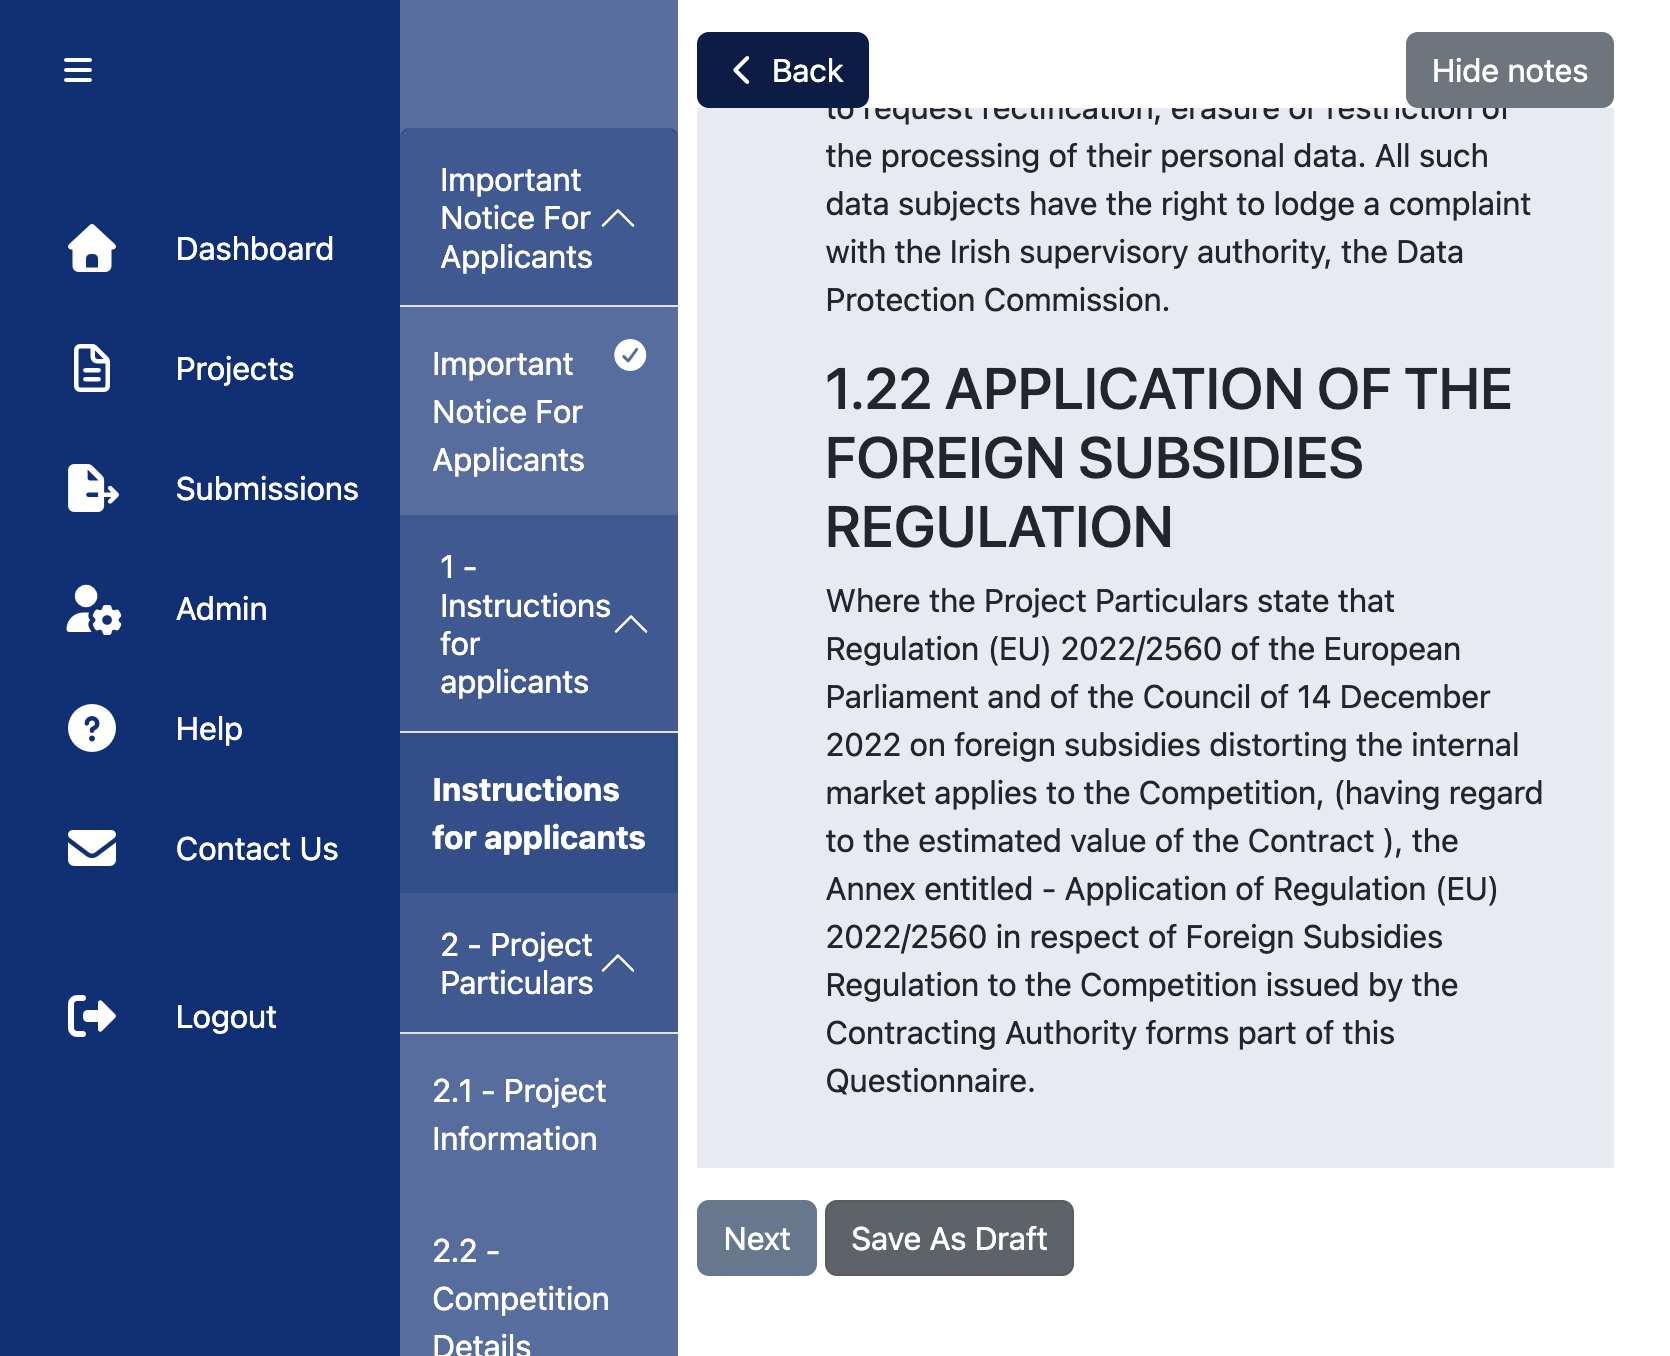Screen dimensions: 1670x1356
Task: Click '2 - Project Particulars' header text
Action: point(517,963)
